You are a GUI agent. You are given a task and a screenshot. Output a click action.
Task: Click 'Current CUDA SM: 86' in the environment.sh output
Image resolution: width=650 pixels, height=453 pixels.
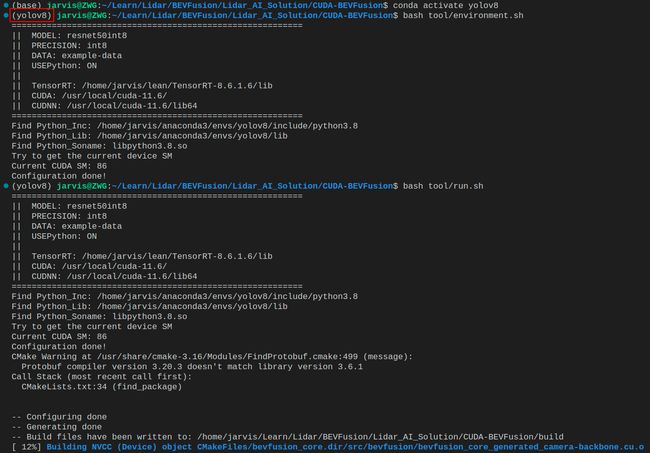tap(59, 166)
